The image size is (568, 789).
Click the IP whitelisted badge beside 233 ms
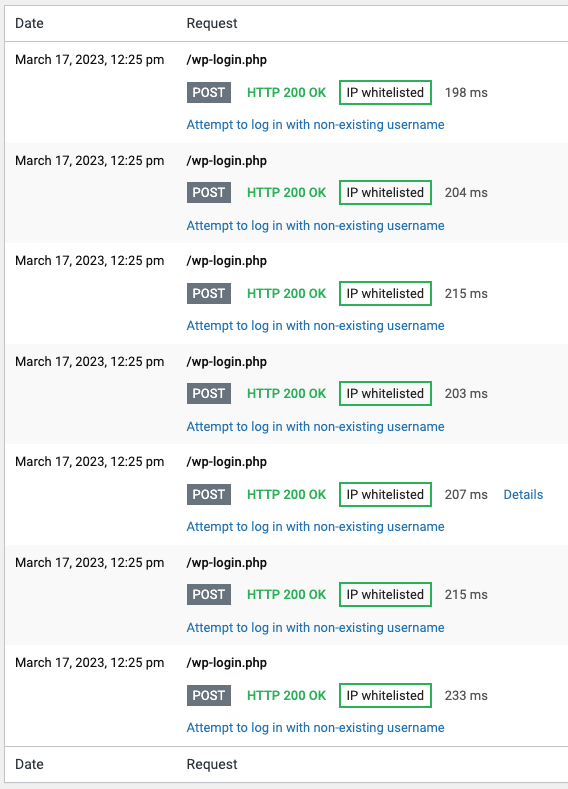(385, 695)
